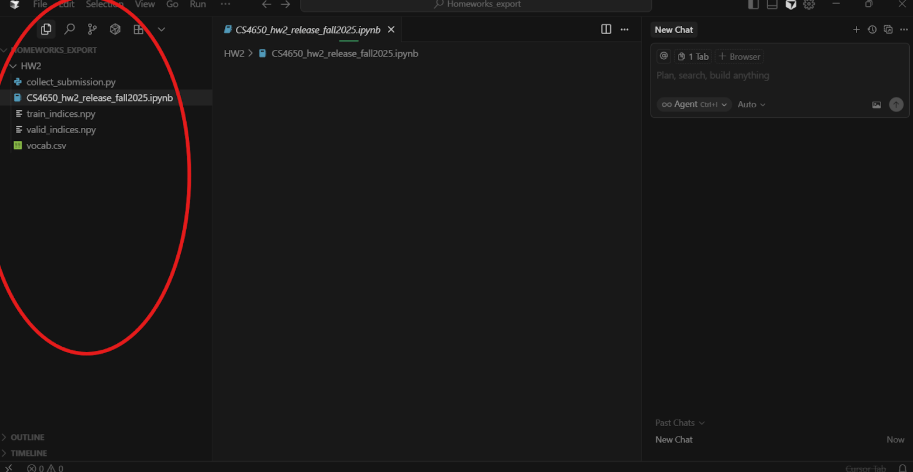913x472 pixels.
Task: Toggle the primary sidebar layout icon
Action: pos(753,5)
